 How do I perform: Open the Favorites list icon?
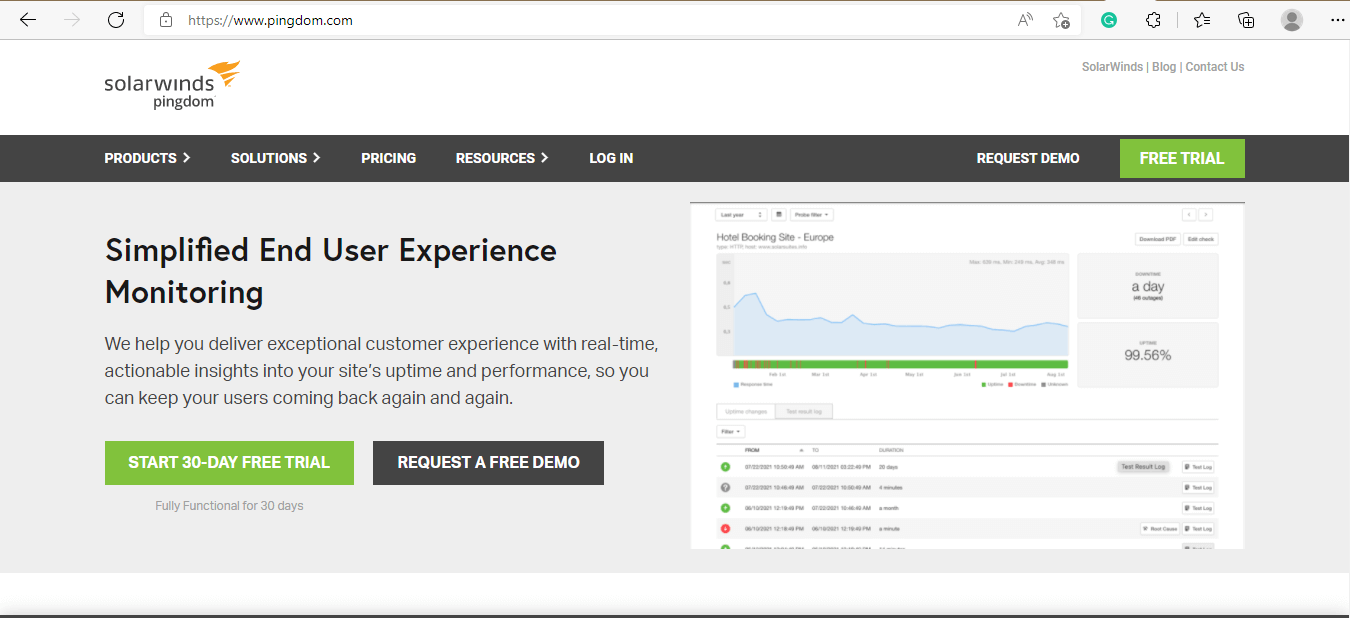(1202, 20)
